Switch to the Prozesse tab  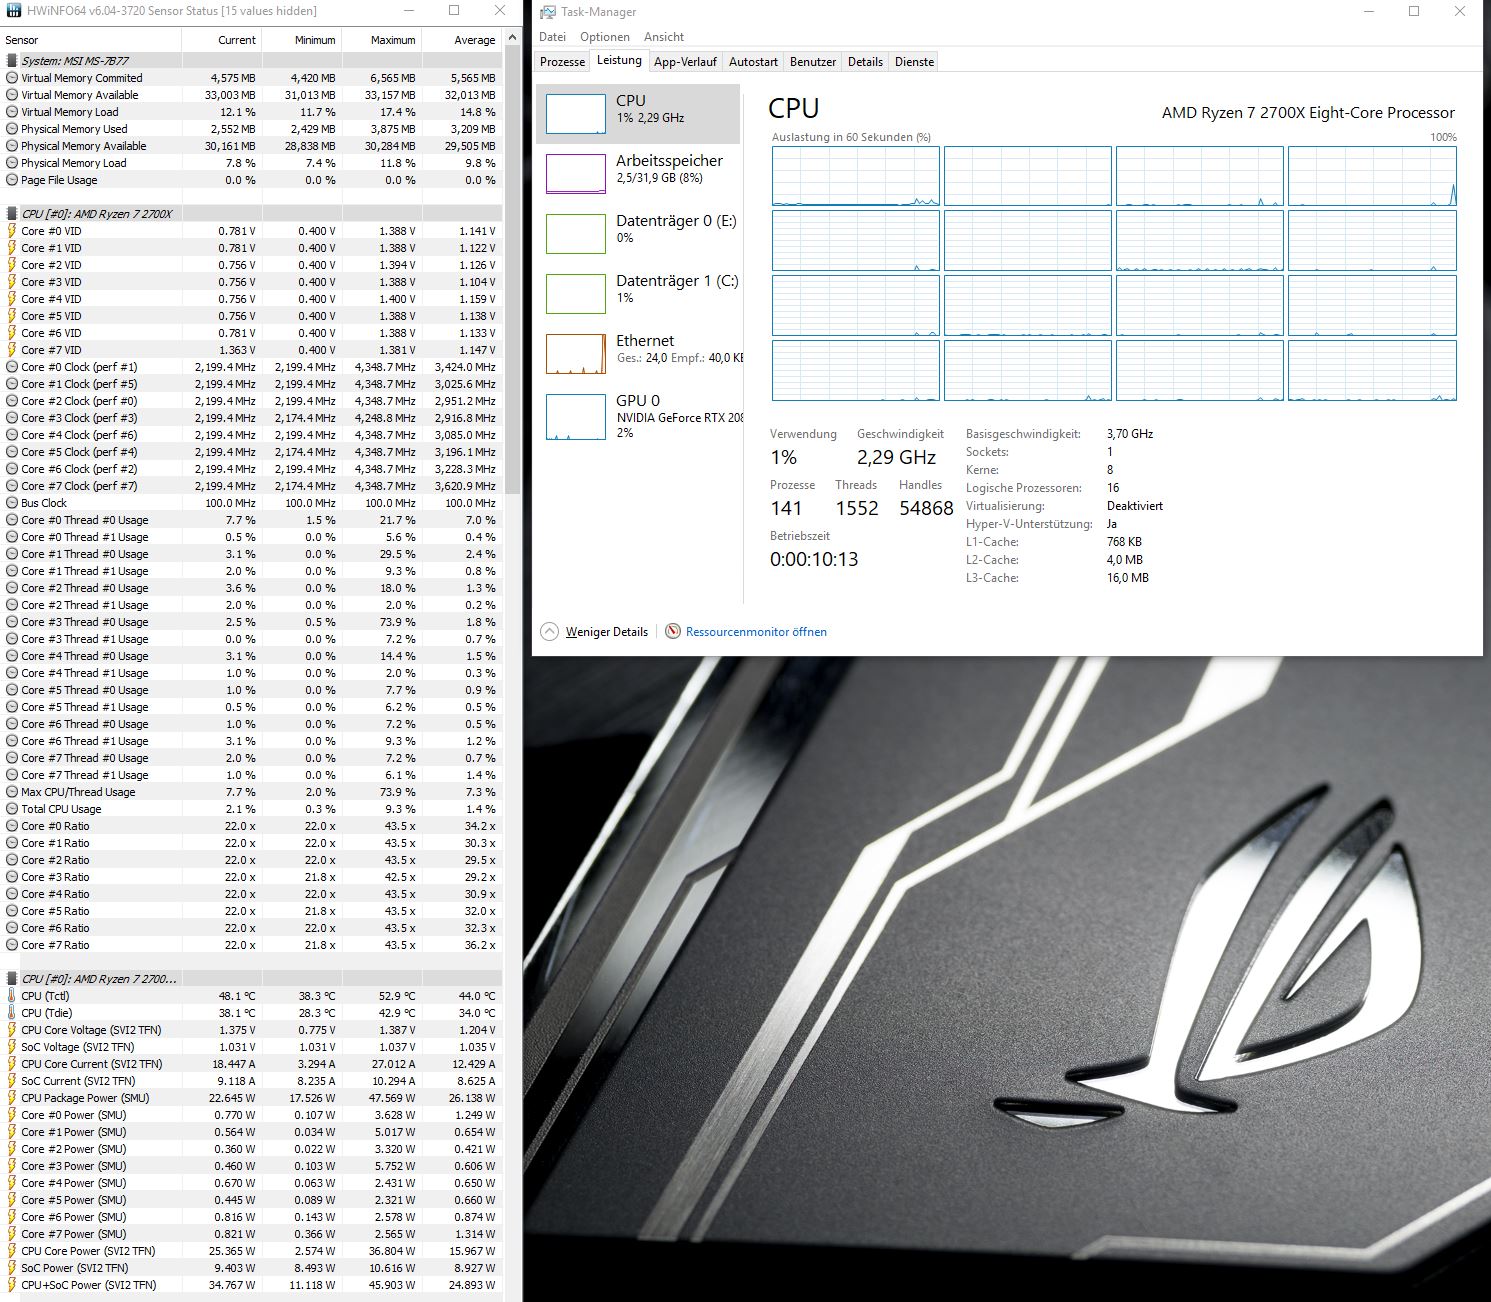(x=561, y=61)
